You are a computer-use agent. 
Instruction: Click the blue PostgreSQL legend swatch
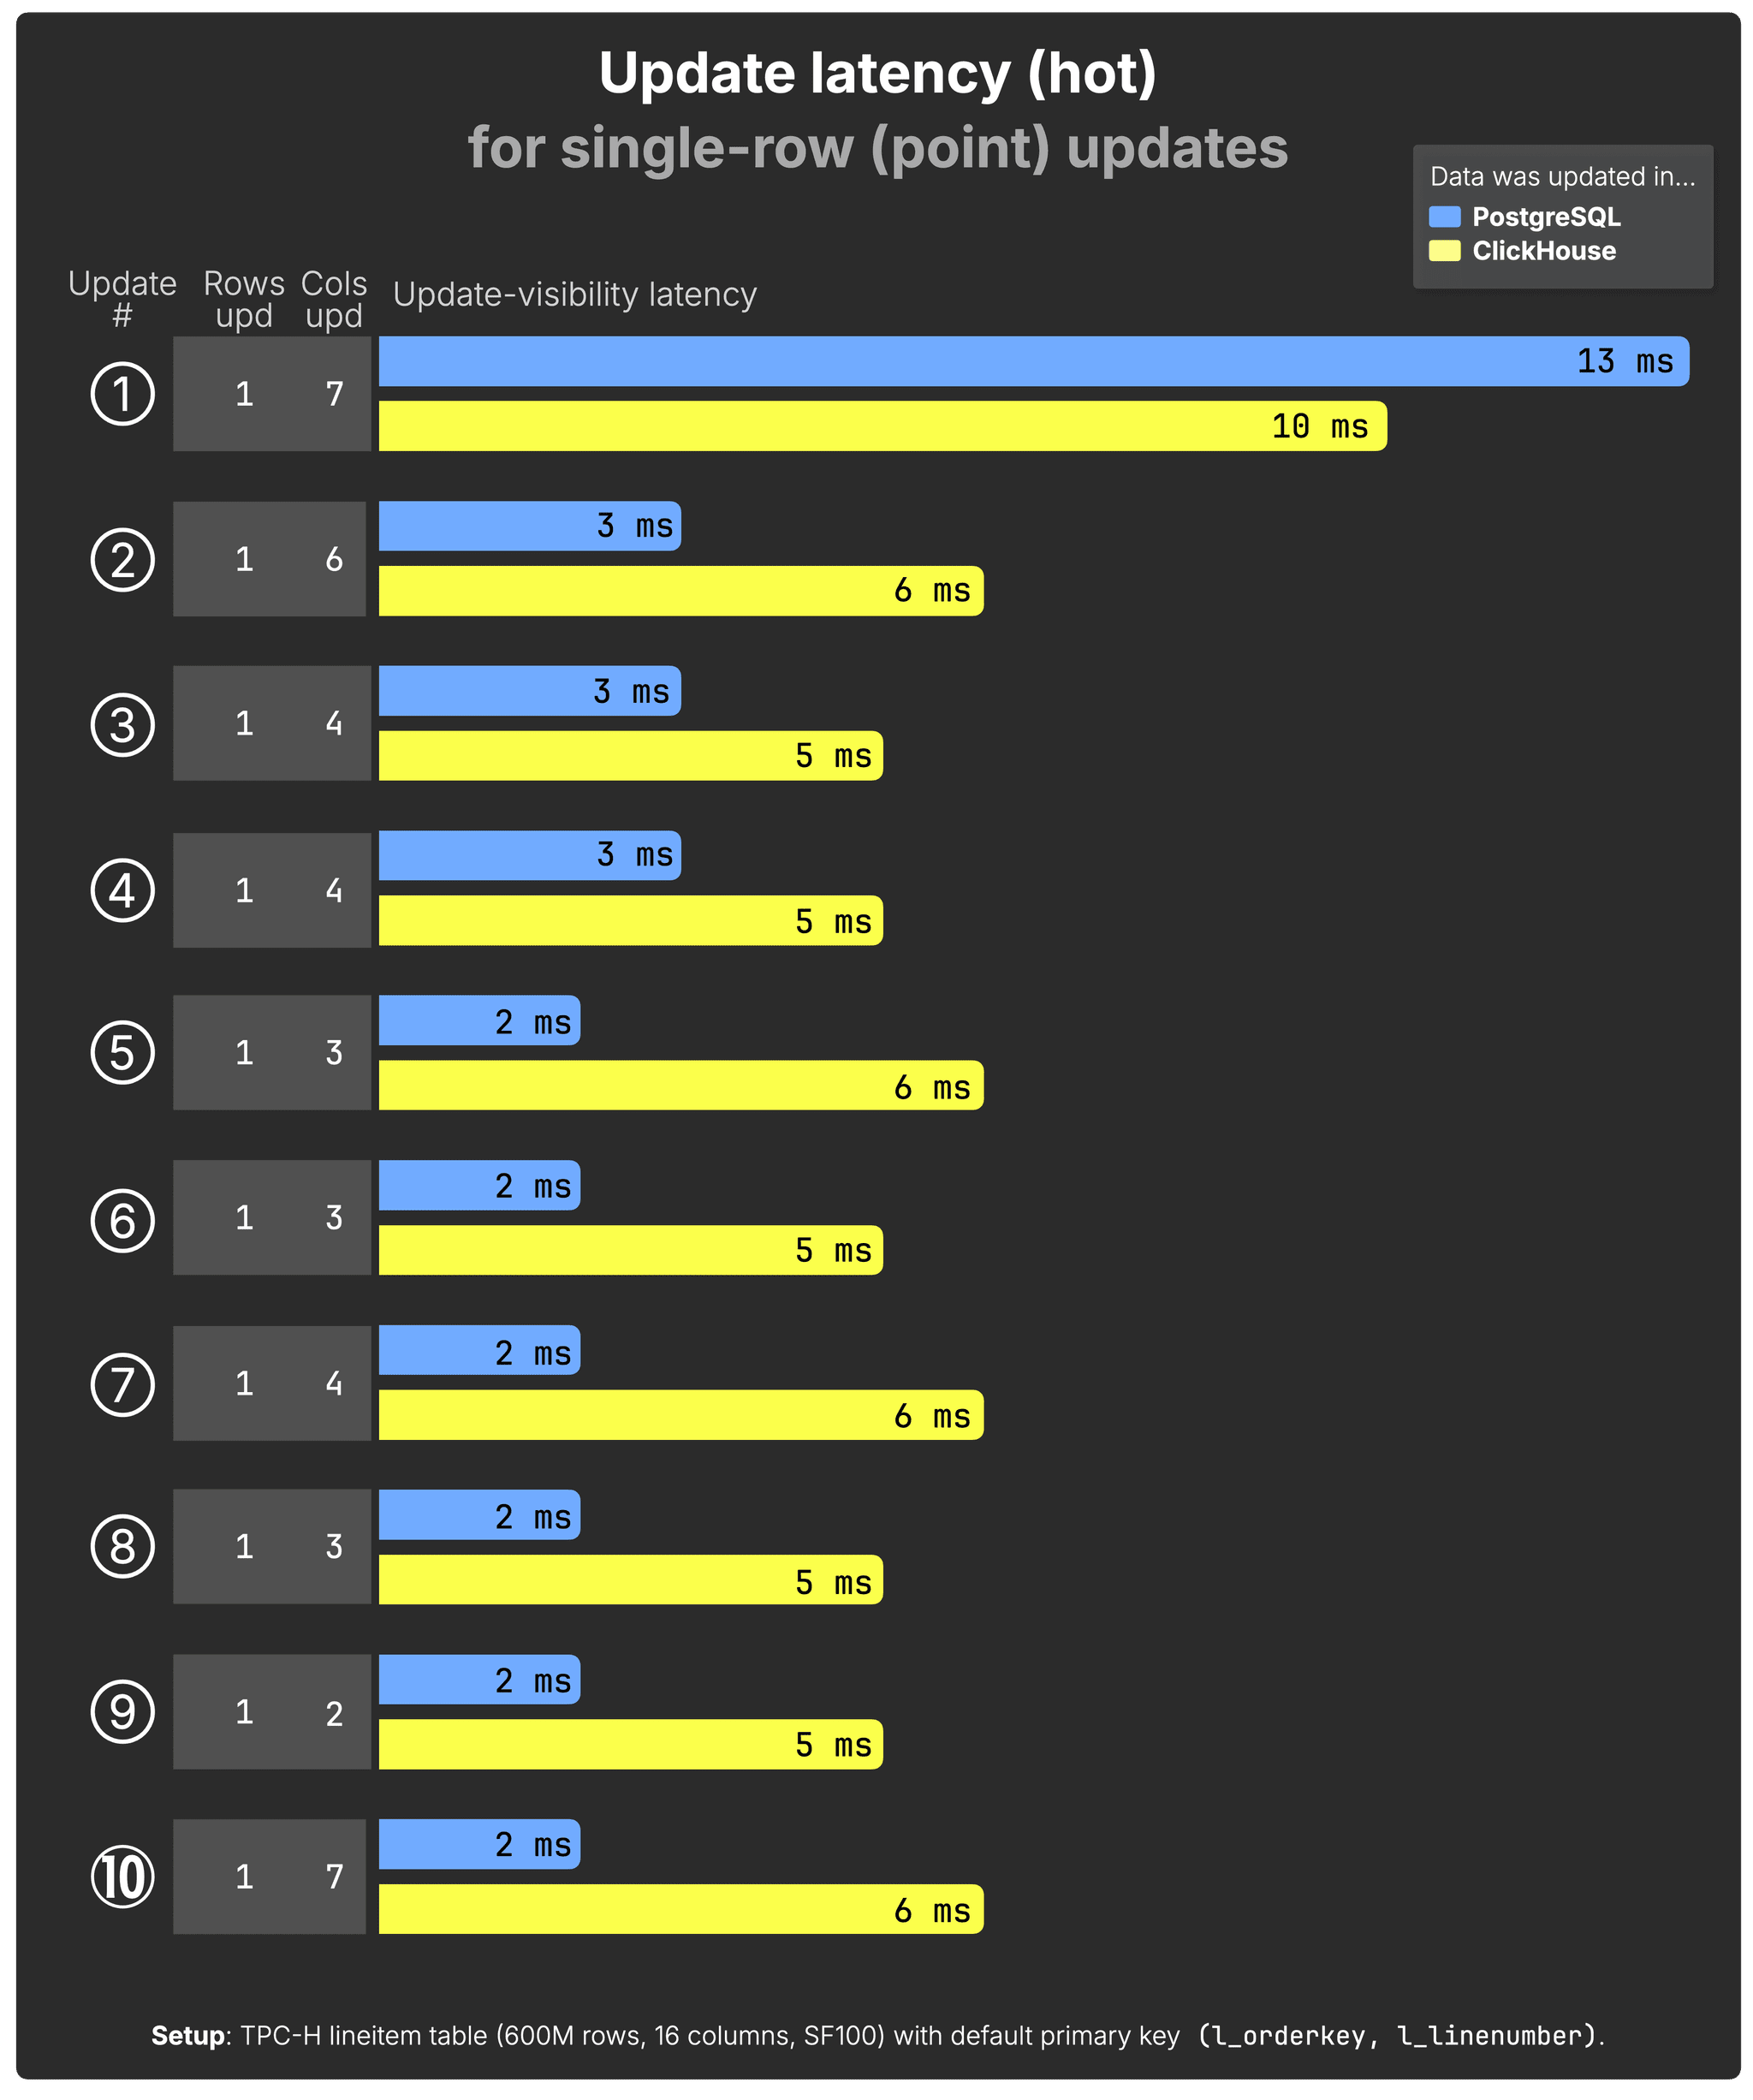tap(1445, 217)
